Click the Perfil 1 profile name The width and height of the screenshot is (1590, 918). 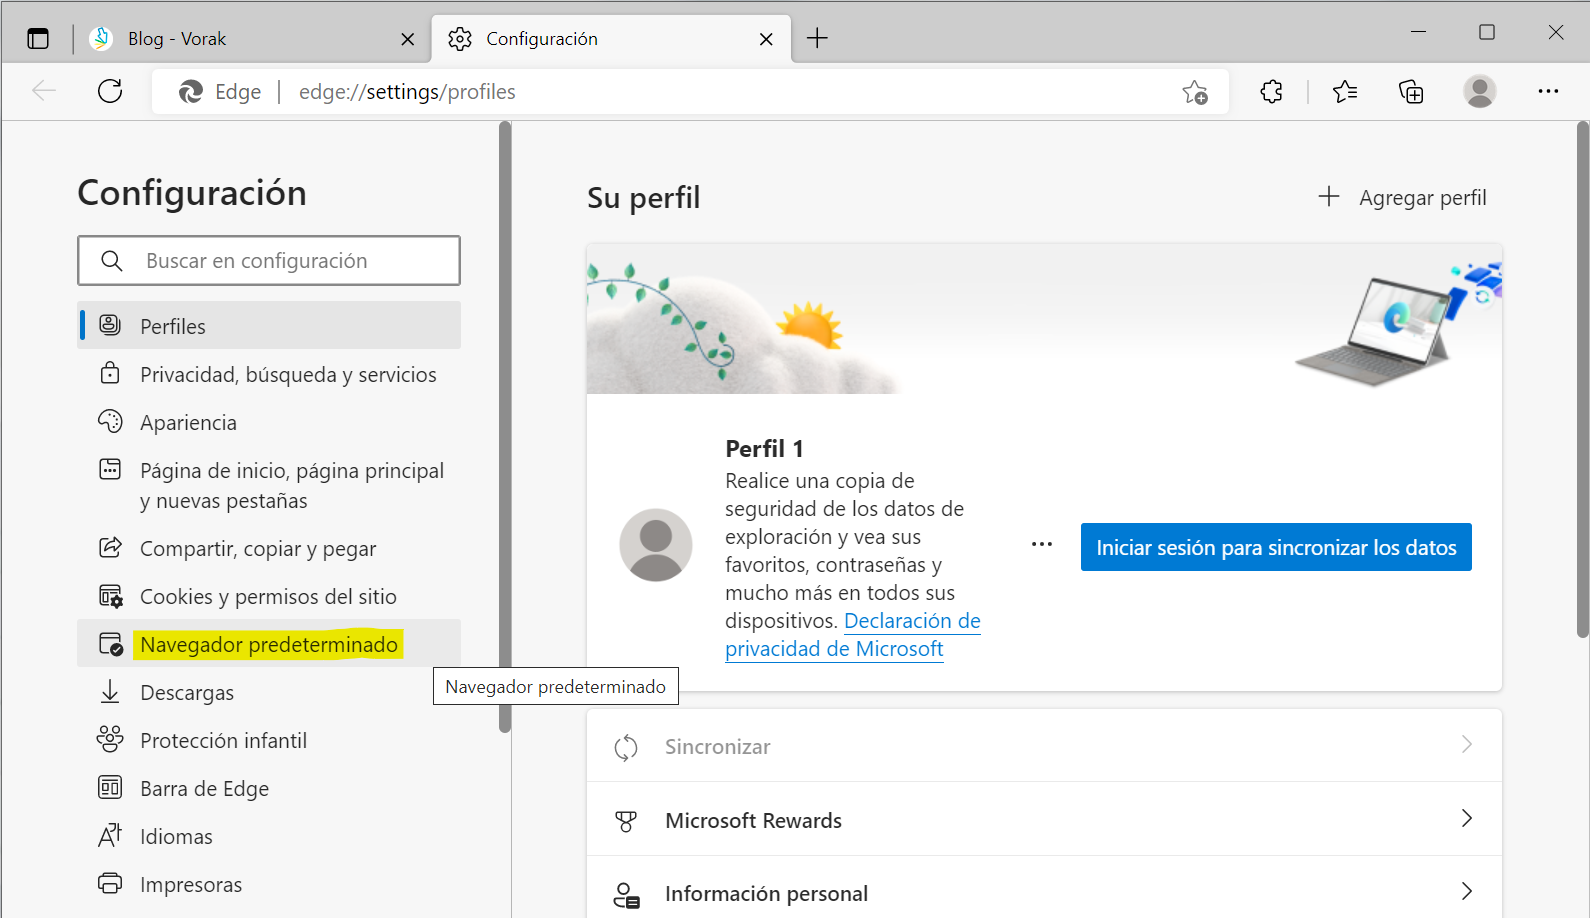(764, 448)
